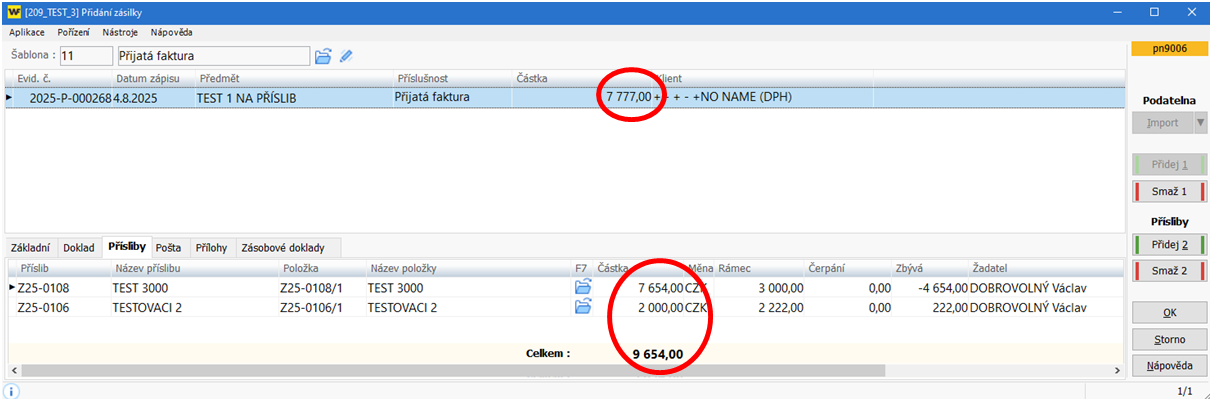Click the Import button
1211x399 pixels.
click(1162, 123)
